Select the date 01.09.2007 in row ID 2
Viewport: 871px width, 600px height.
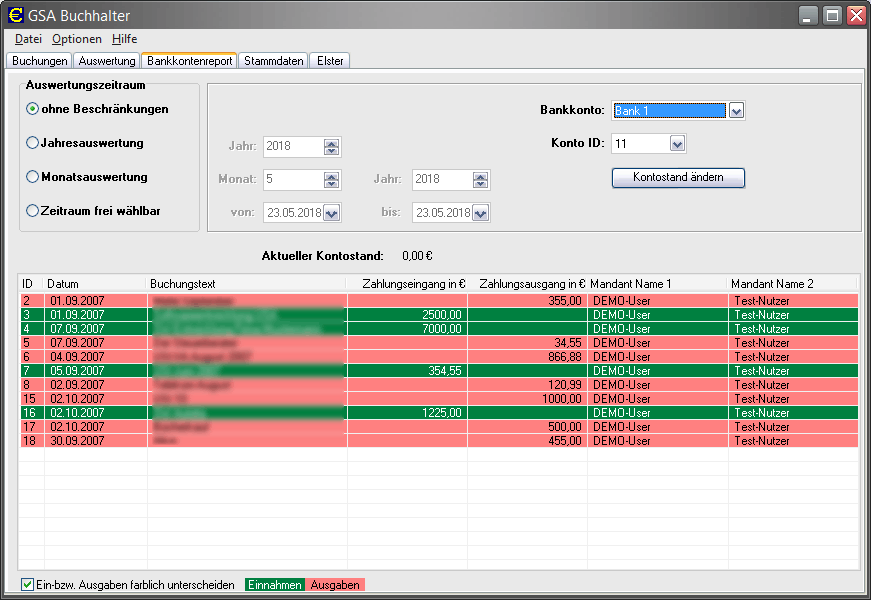[96, 301]
